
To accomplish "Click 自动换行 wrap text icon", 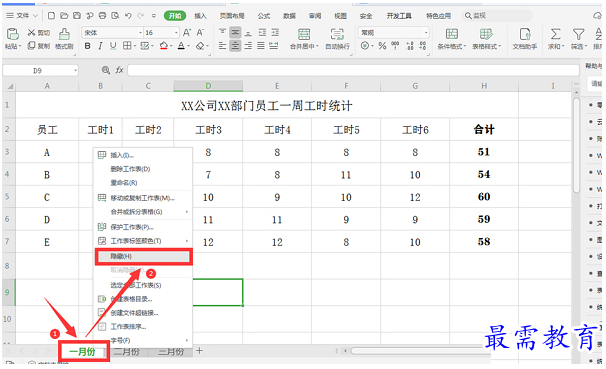I will (337, 39).
